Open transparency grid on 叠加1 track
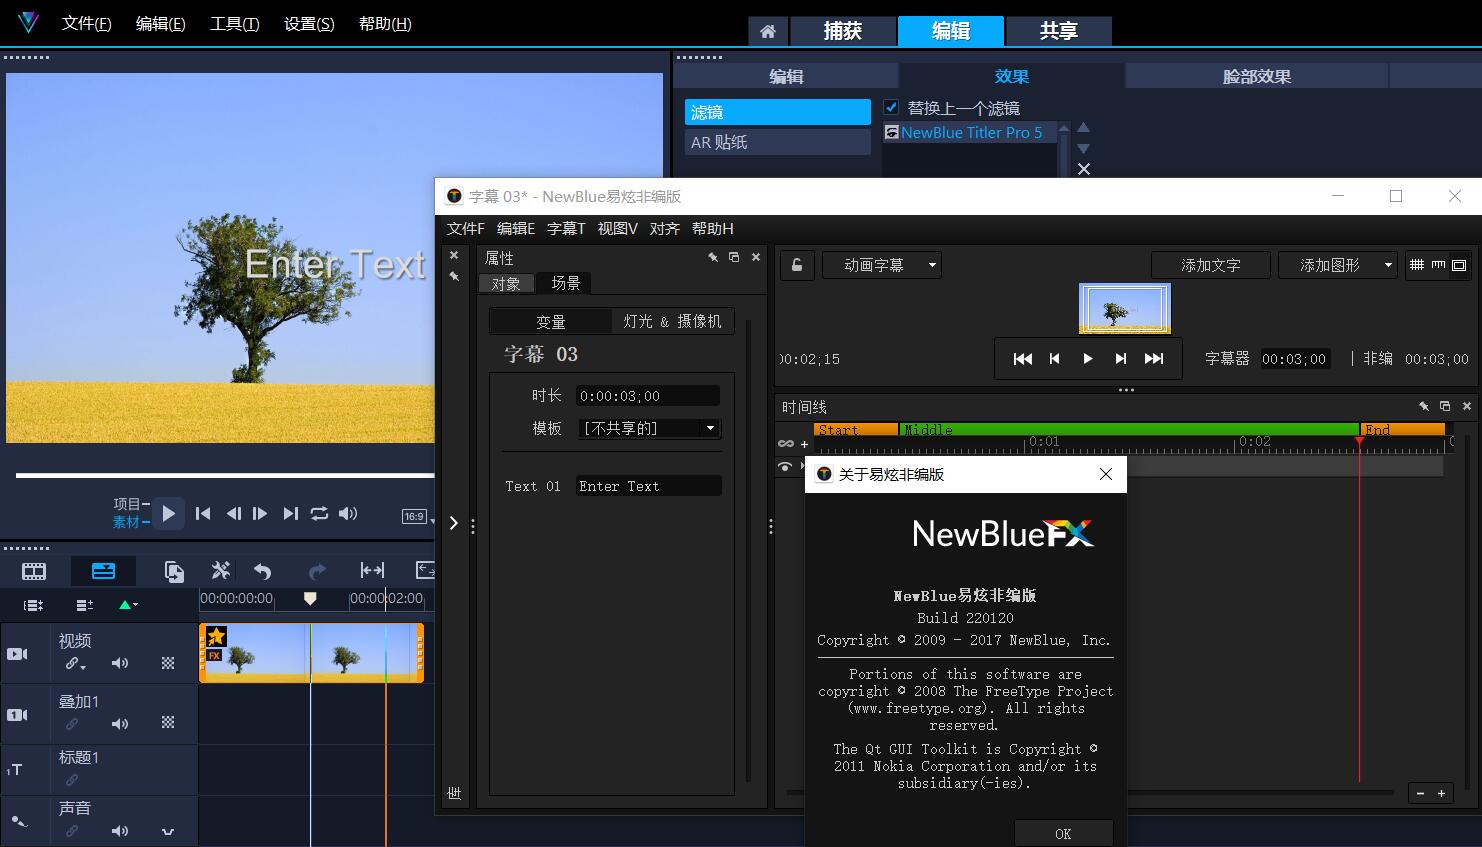This screenshot has height=847, width=1482. pos(168,722)
